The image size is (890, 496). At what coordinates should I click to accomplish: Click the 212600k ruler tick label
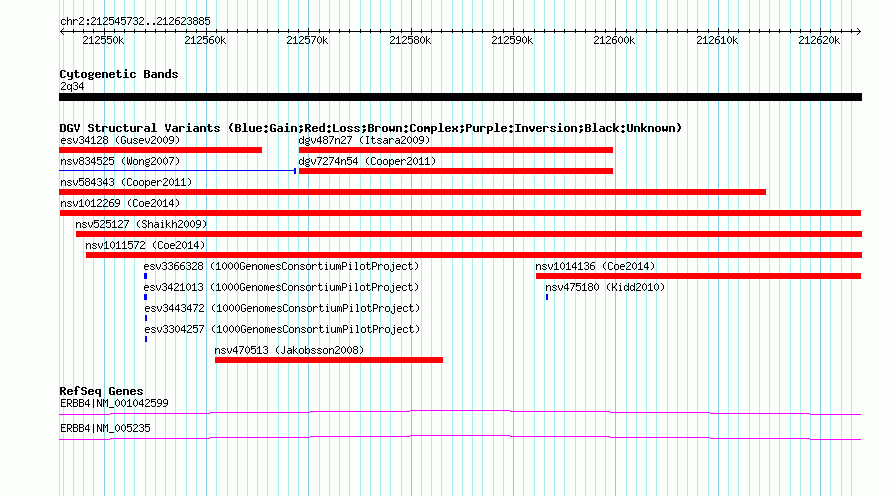[615, 40]
